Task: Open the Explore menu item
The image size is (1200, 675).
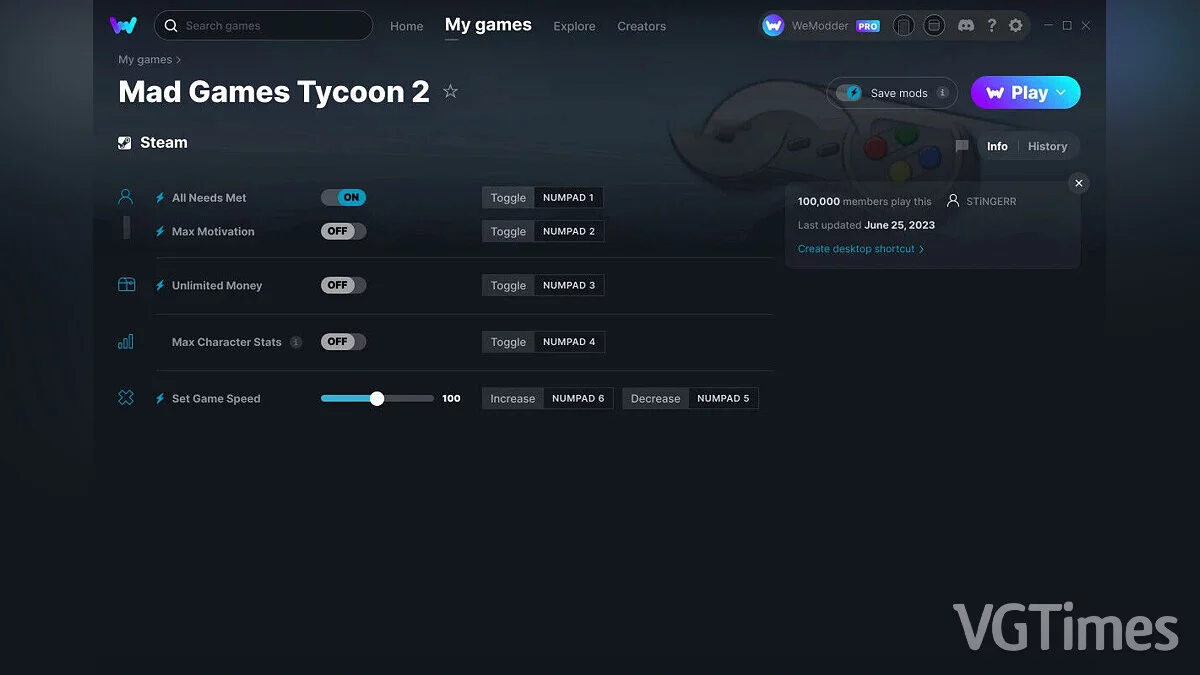Action: tap(574, 26)
